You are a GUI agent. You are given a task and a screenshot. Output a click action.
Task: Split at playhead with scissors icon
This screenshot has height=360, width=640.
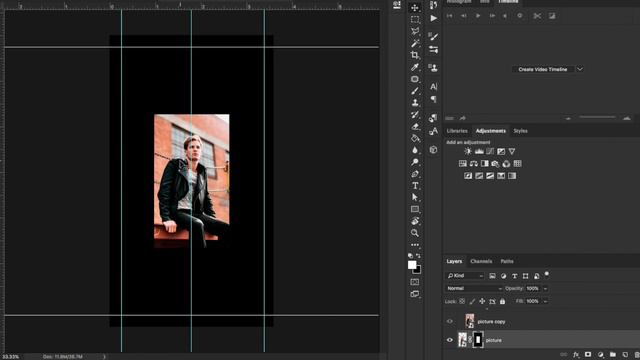pyautogui.click(x=537, y=16)
